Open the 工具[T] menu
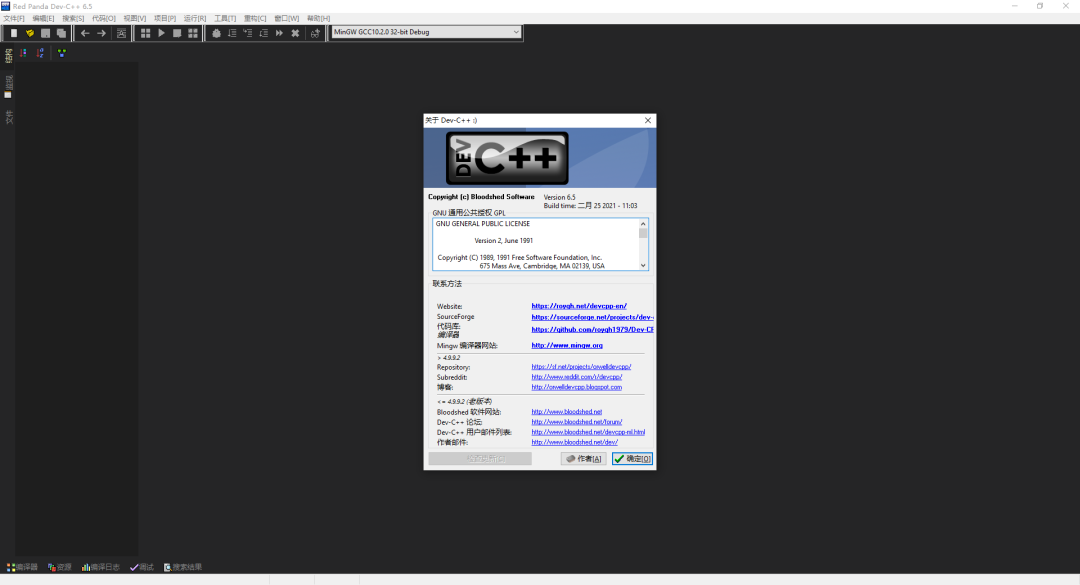The width and height of the screenshot is (1080, 585). click(x=224, y=17)
